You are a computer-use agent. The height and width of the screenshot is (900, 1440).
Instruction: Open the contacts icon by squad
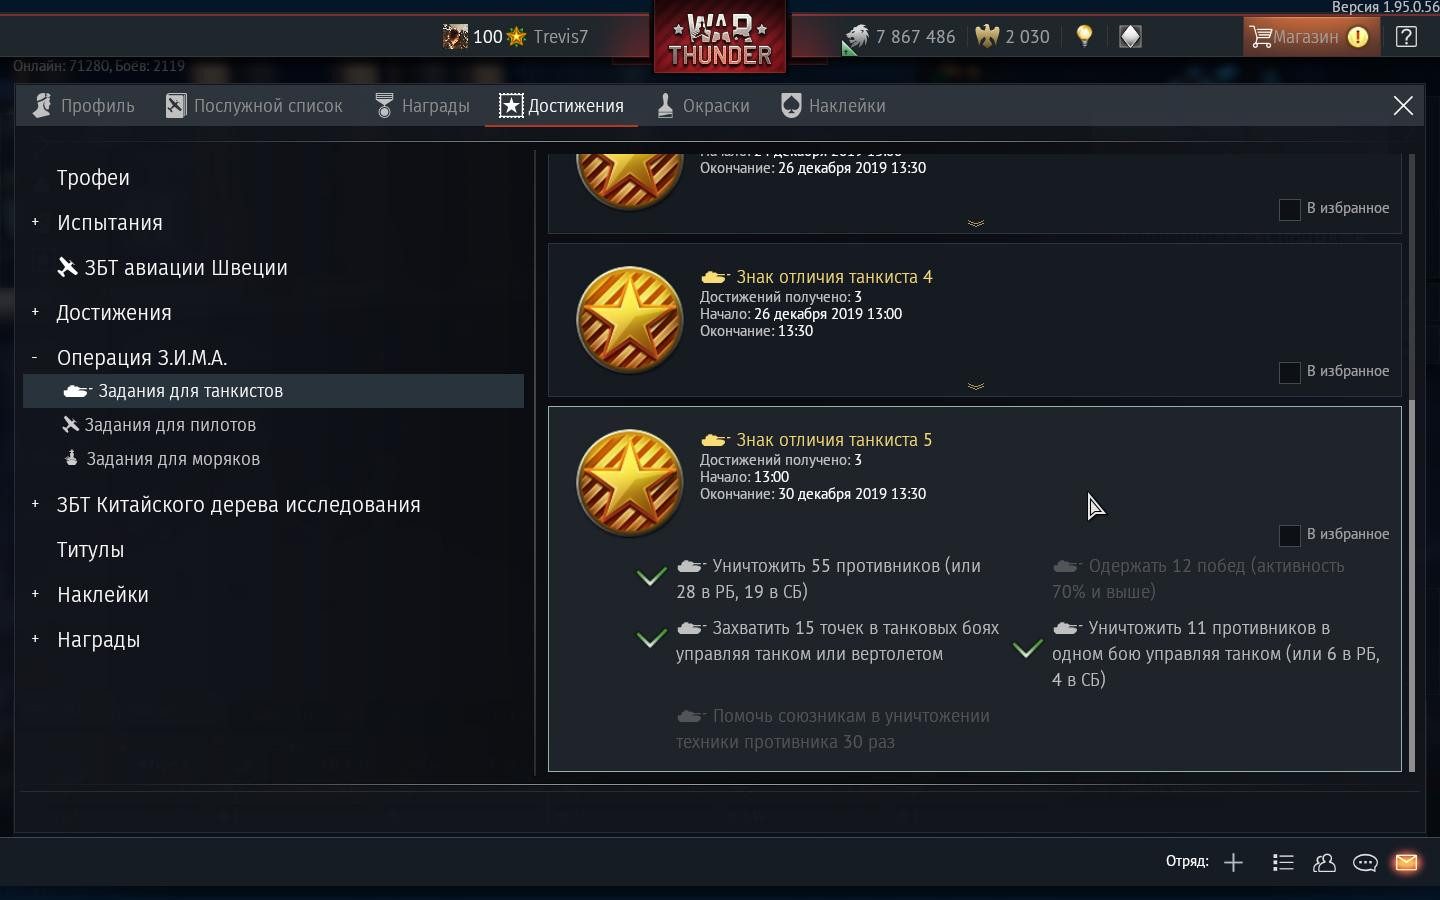(x=1324, y=862)
